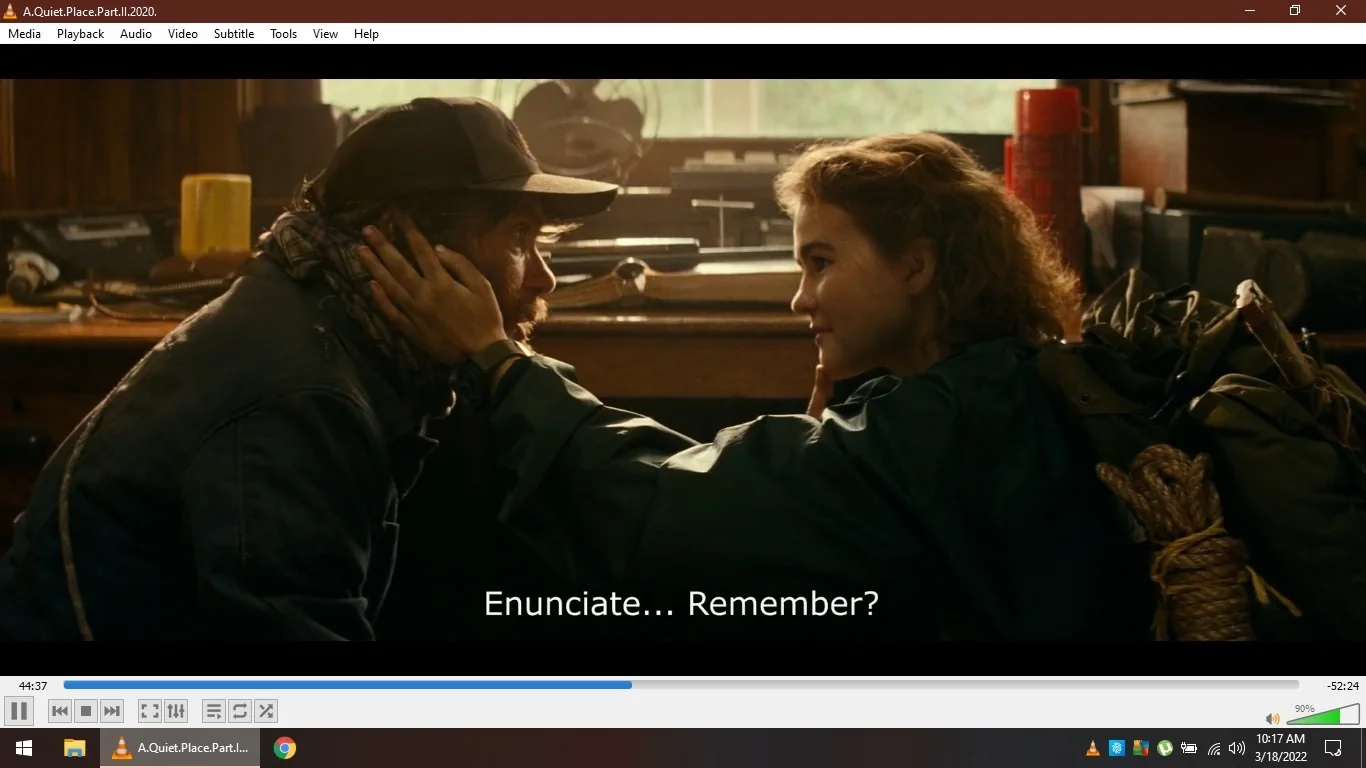1366x768 pixels.
Task: Check battery status tray icon
Action: (x=1189, y=748)
